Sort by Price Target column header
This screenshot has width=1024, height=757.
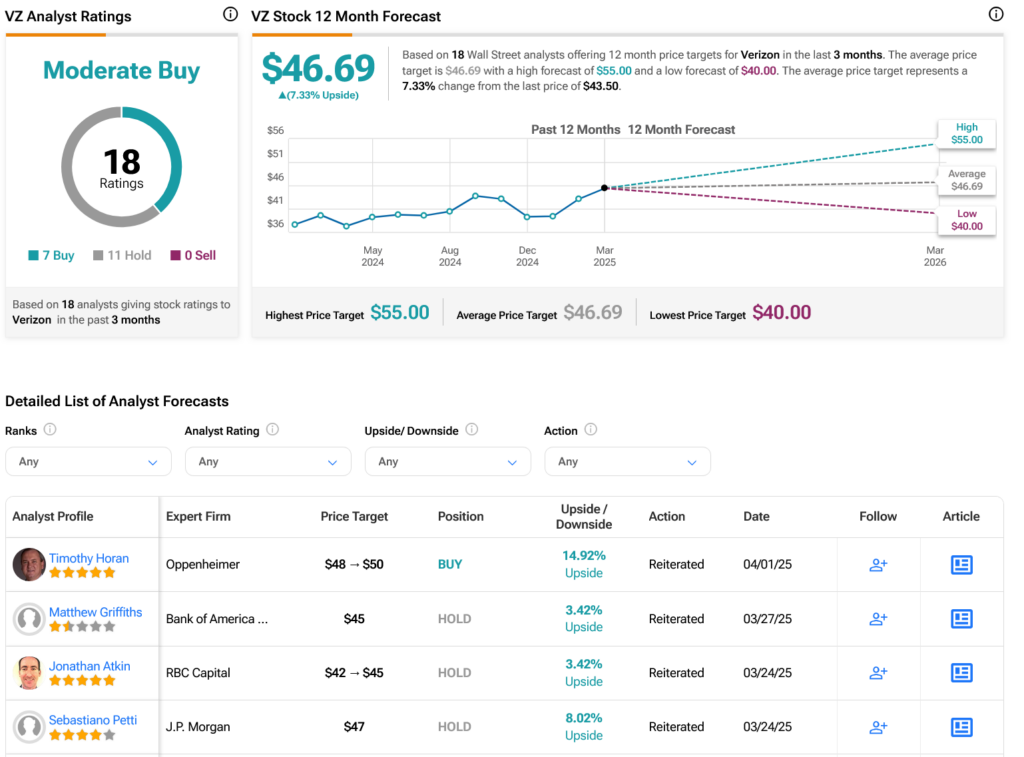point(354,517)
